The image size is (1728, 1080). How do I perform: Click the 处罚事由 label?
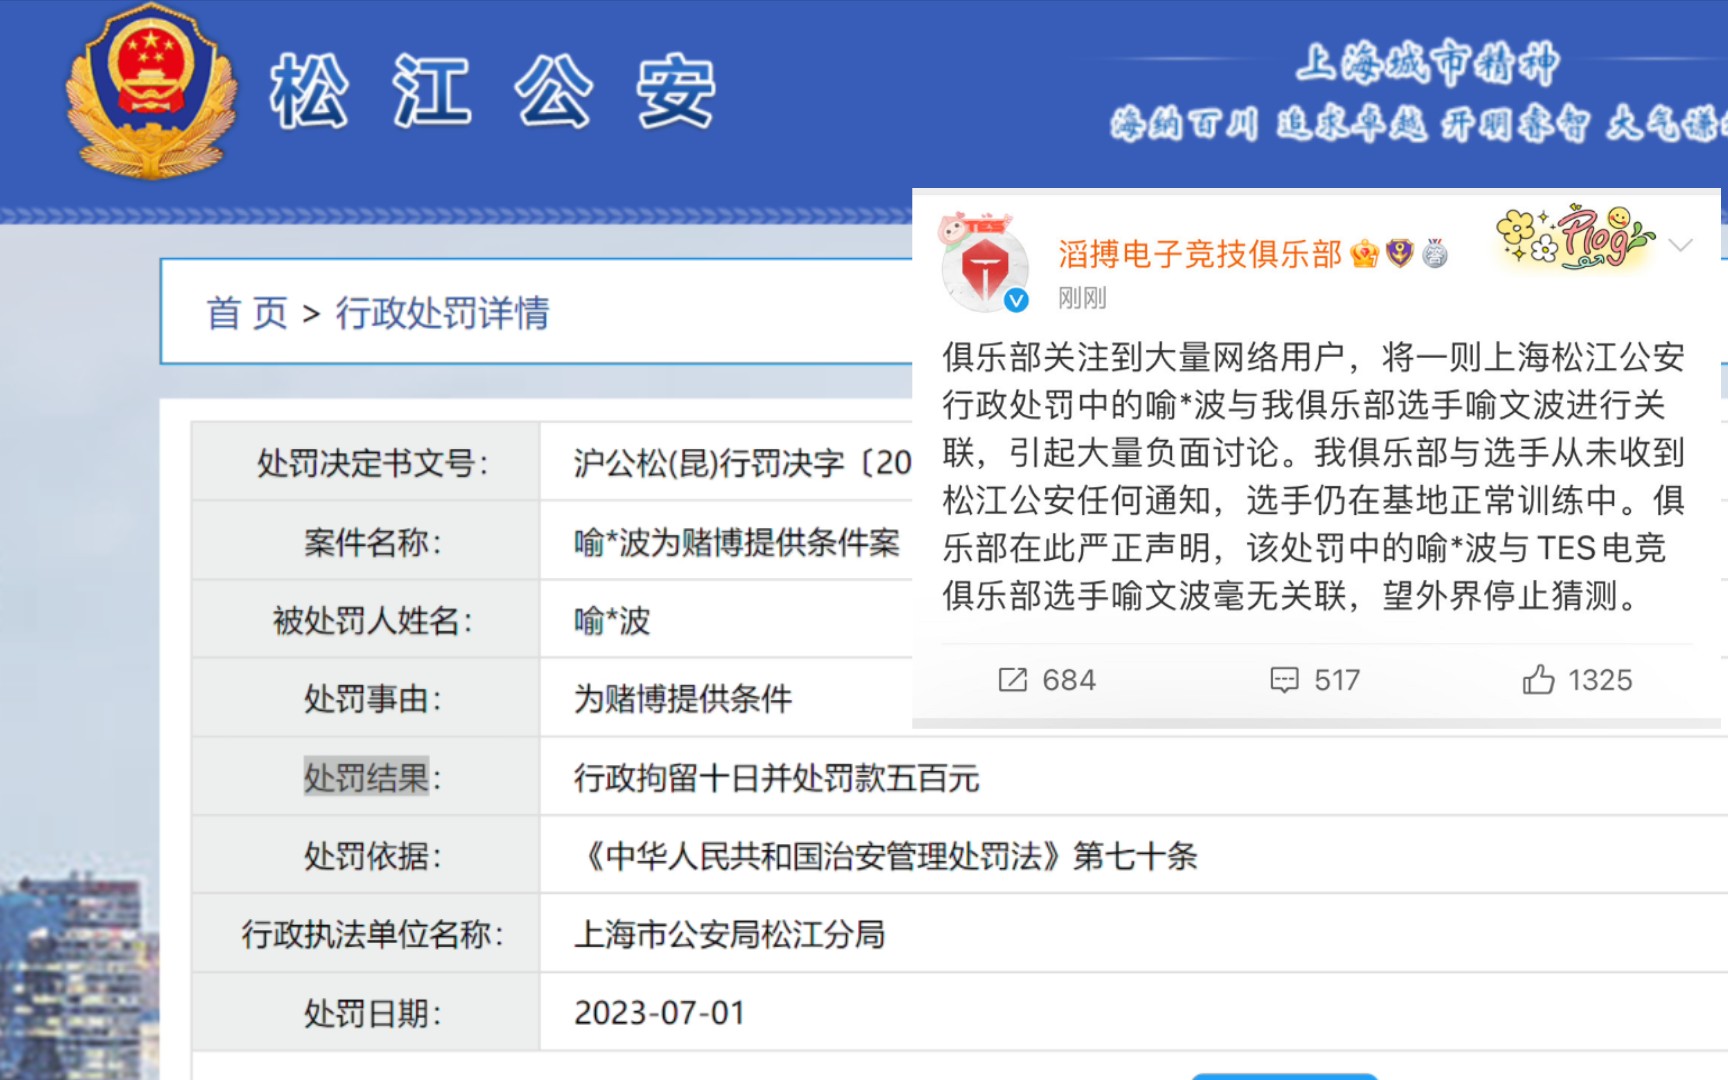373,699
